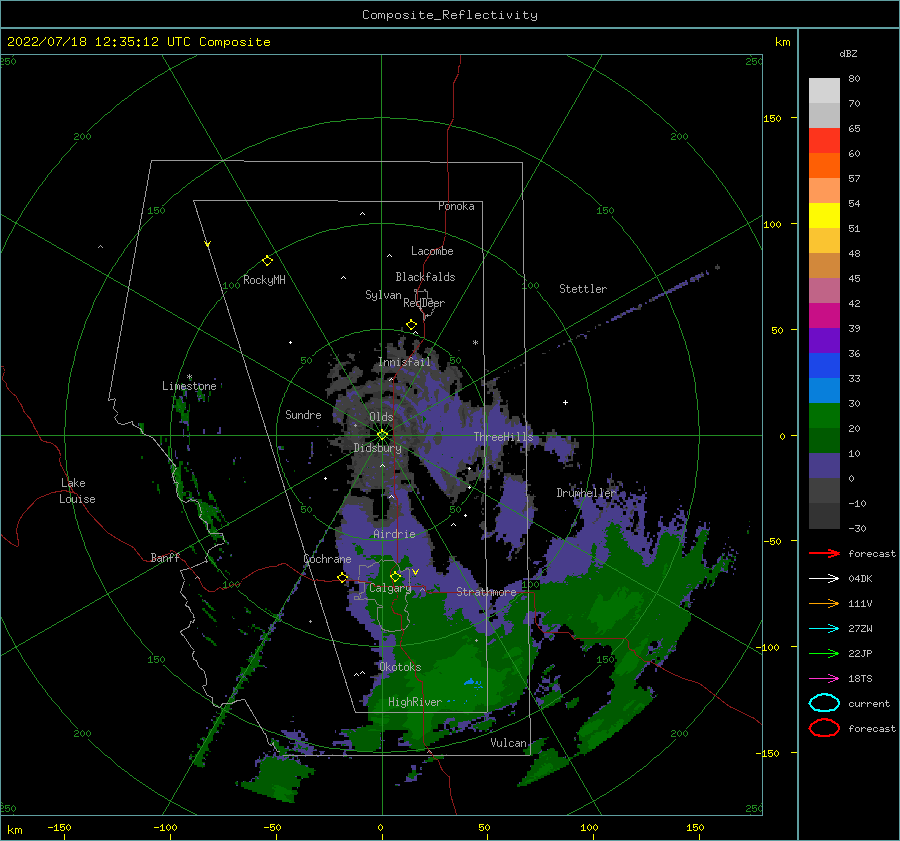Viewport: 900px width, 841px height.
Task: Click the Vulcan town label
Action: (509, 743)
